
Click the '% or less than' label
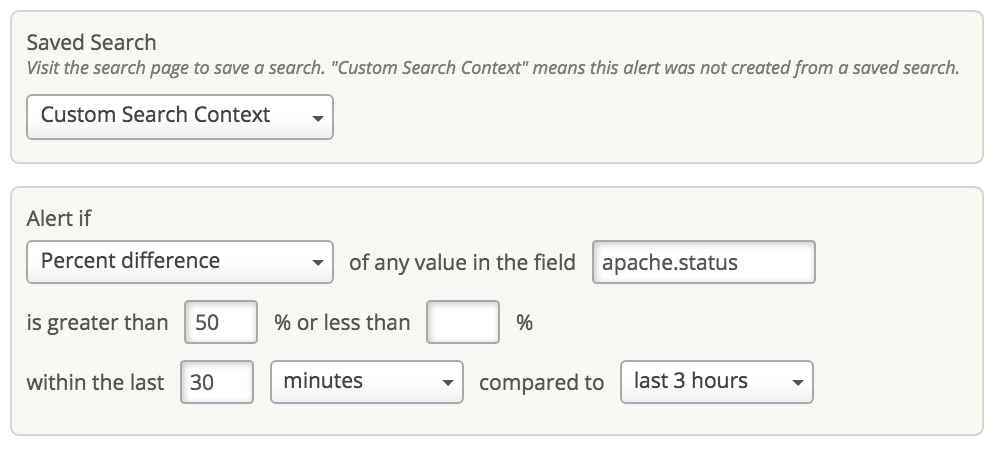click(x=342, y=323)
